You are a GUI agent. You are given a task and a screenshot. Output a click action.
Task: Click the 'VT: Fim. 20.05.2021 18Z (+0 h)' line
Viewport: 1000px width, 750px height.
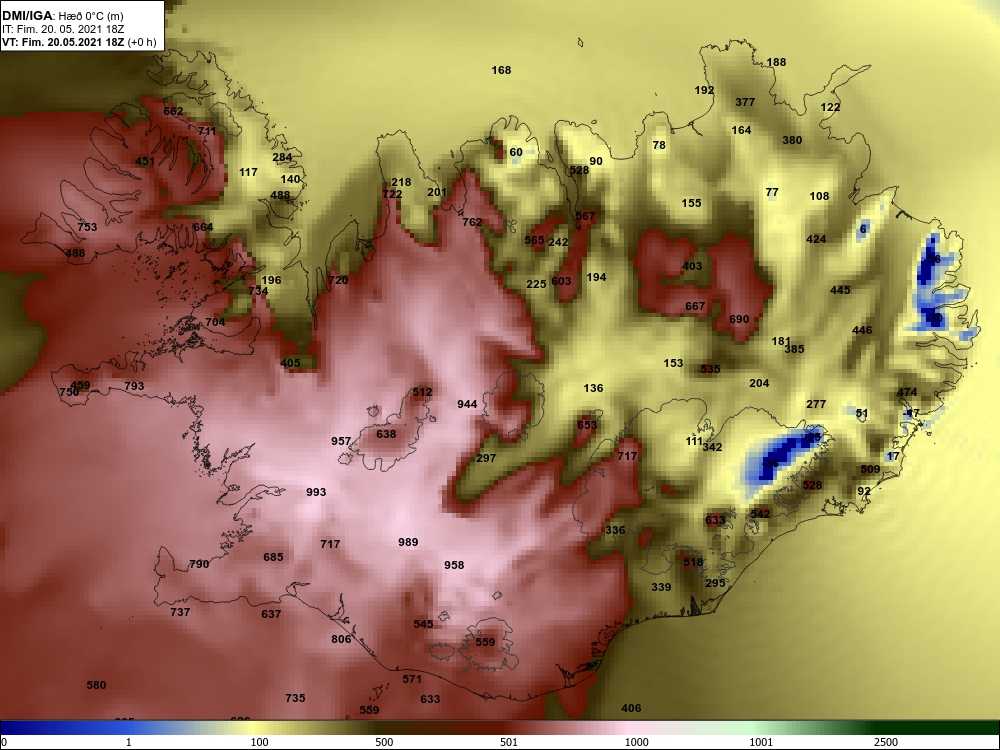tap(78, 43)
